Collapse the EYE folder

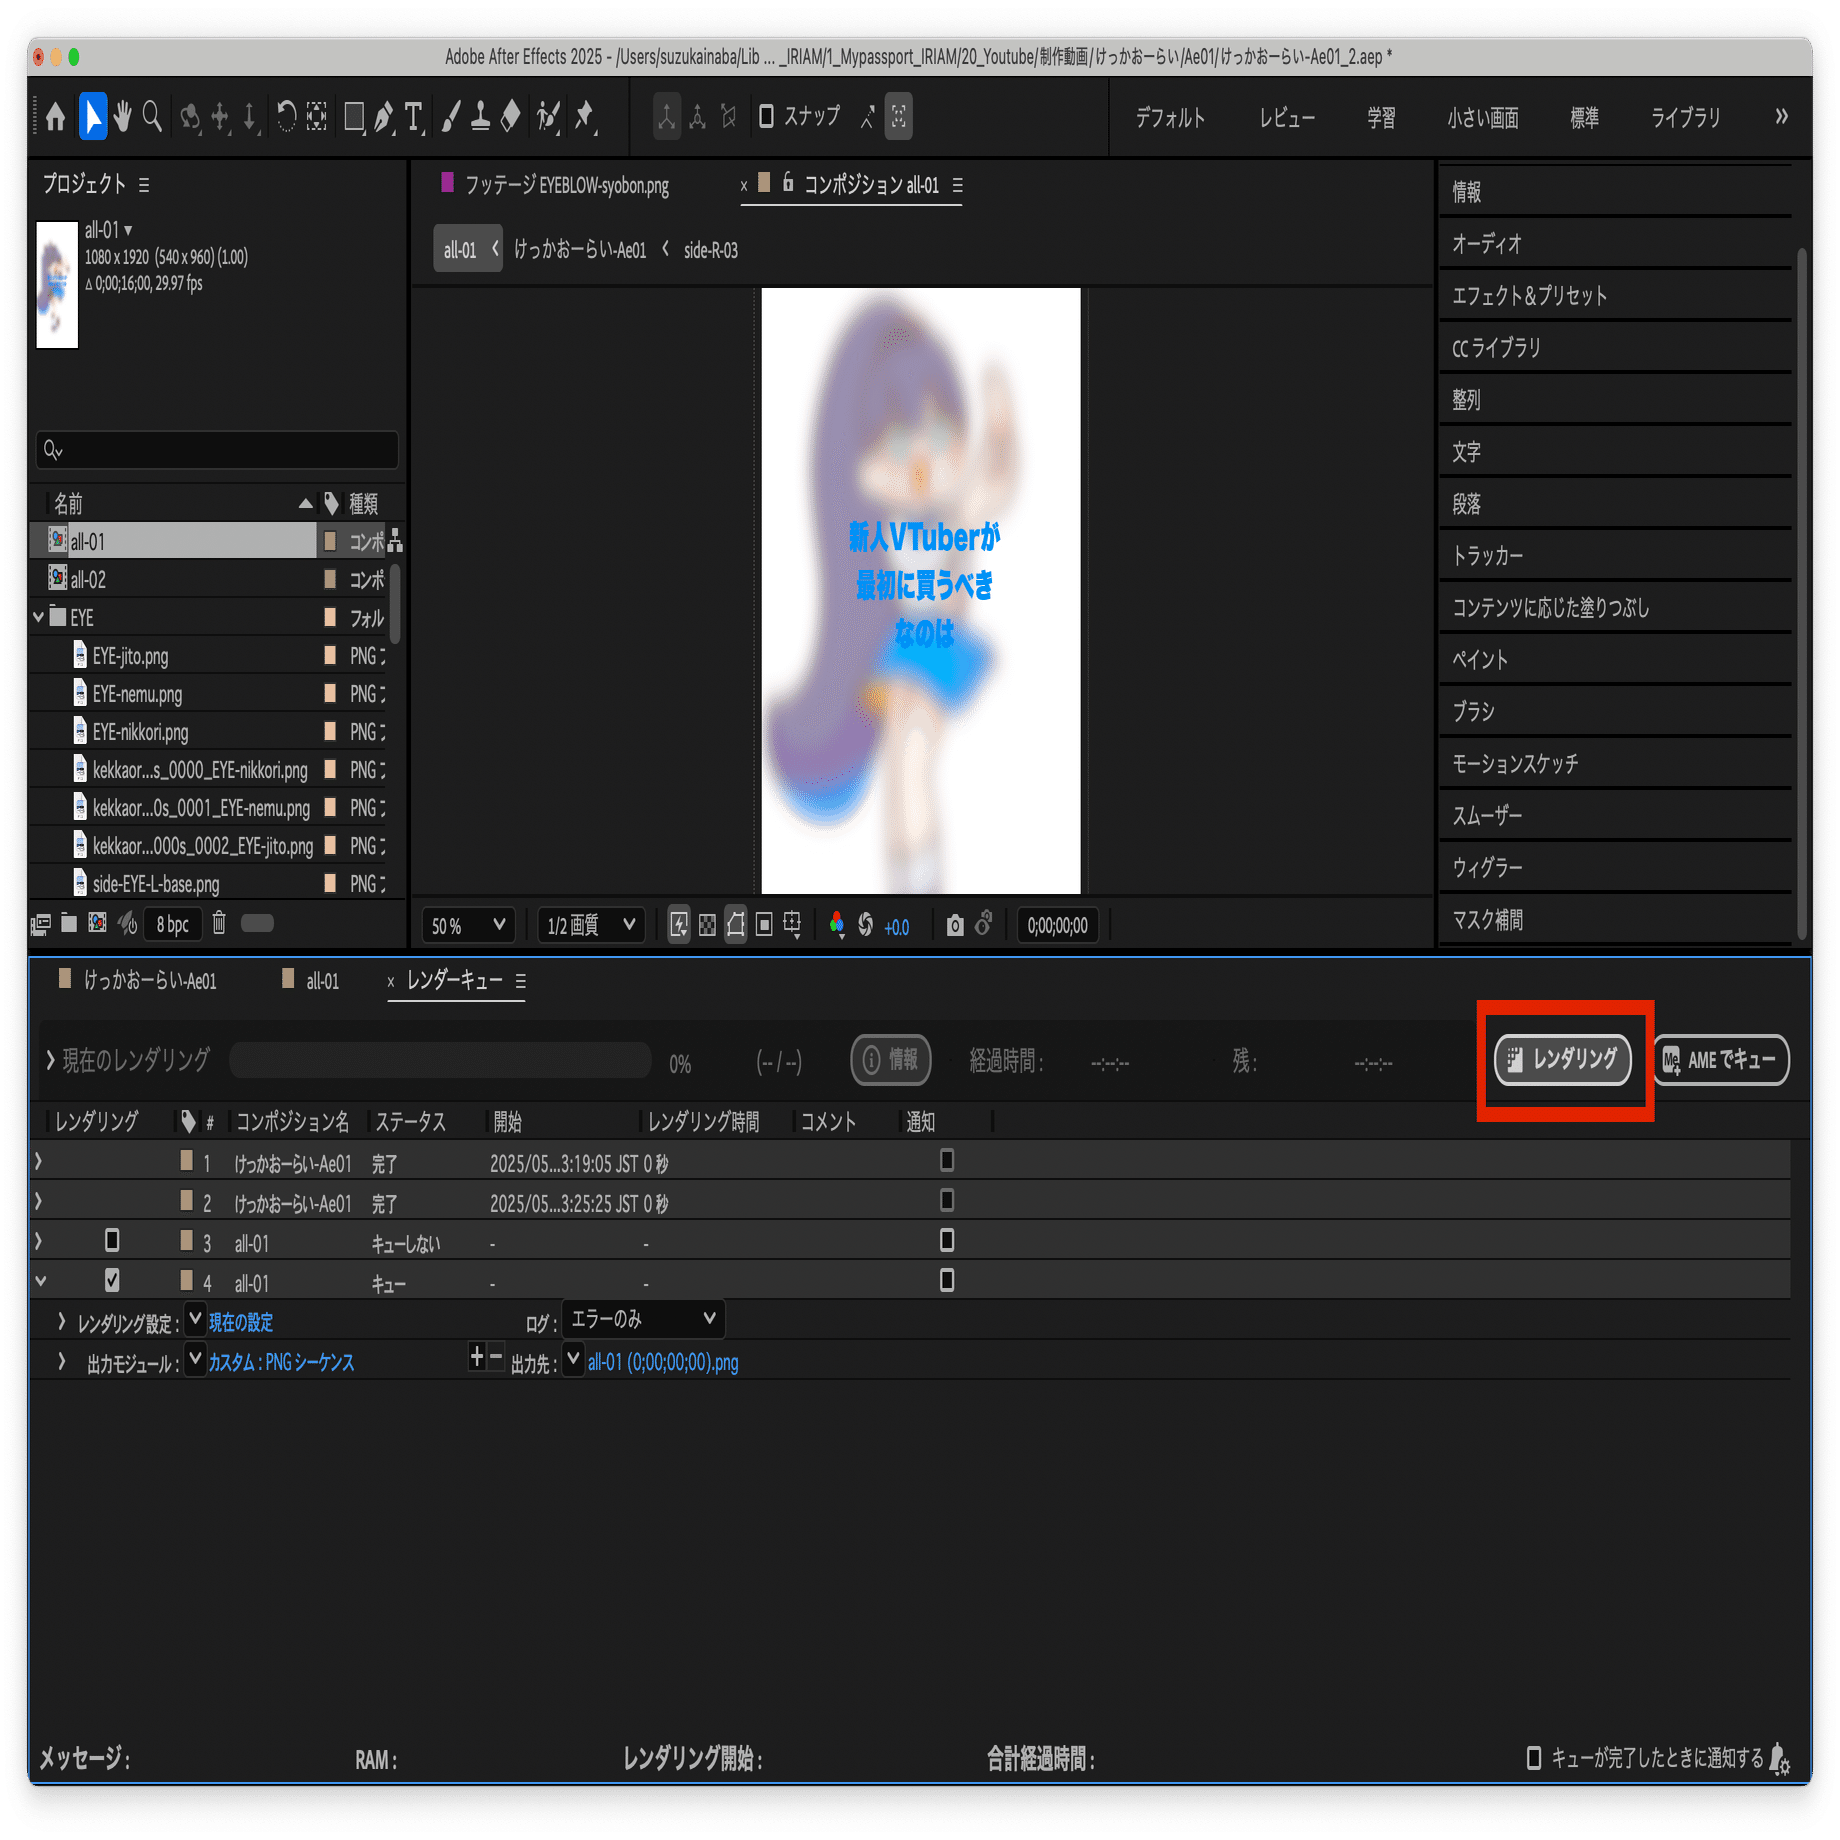pos(39,617)
